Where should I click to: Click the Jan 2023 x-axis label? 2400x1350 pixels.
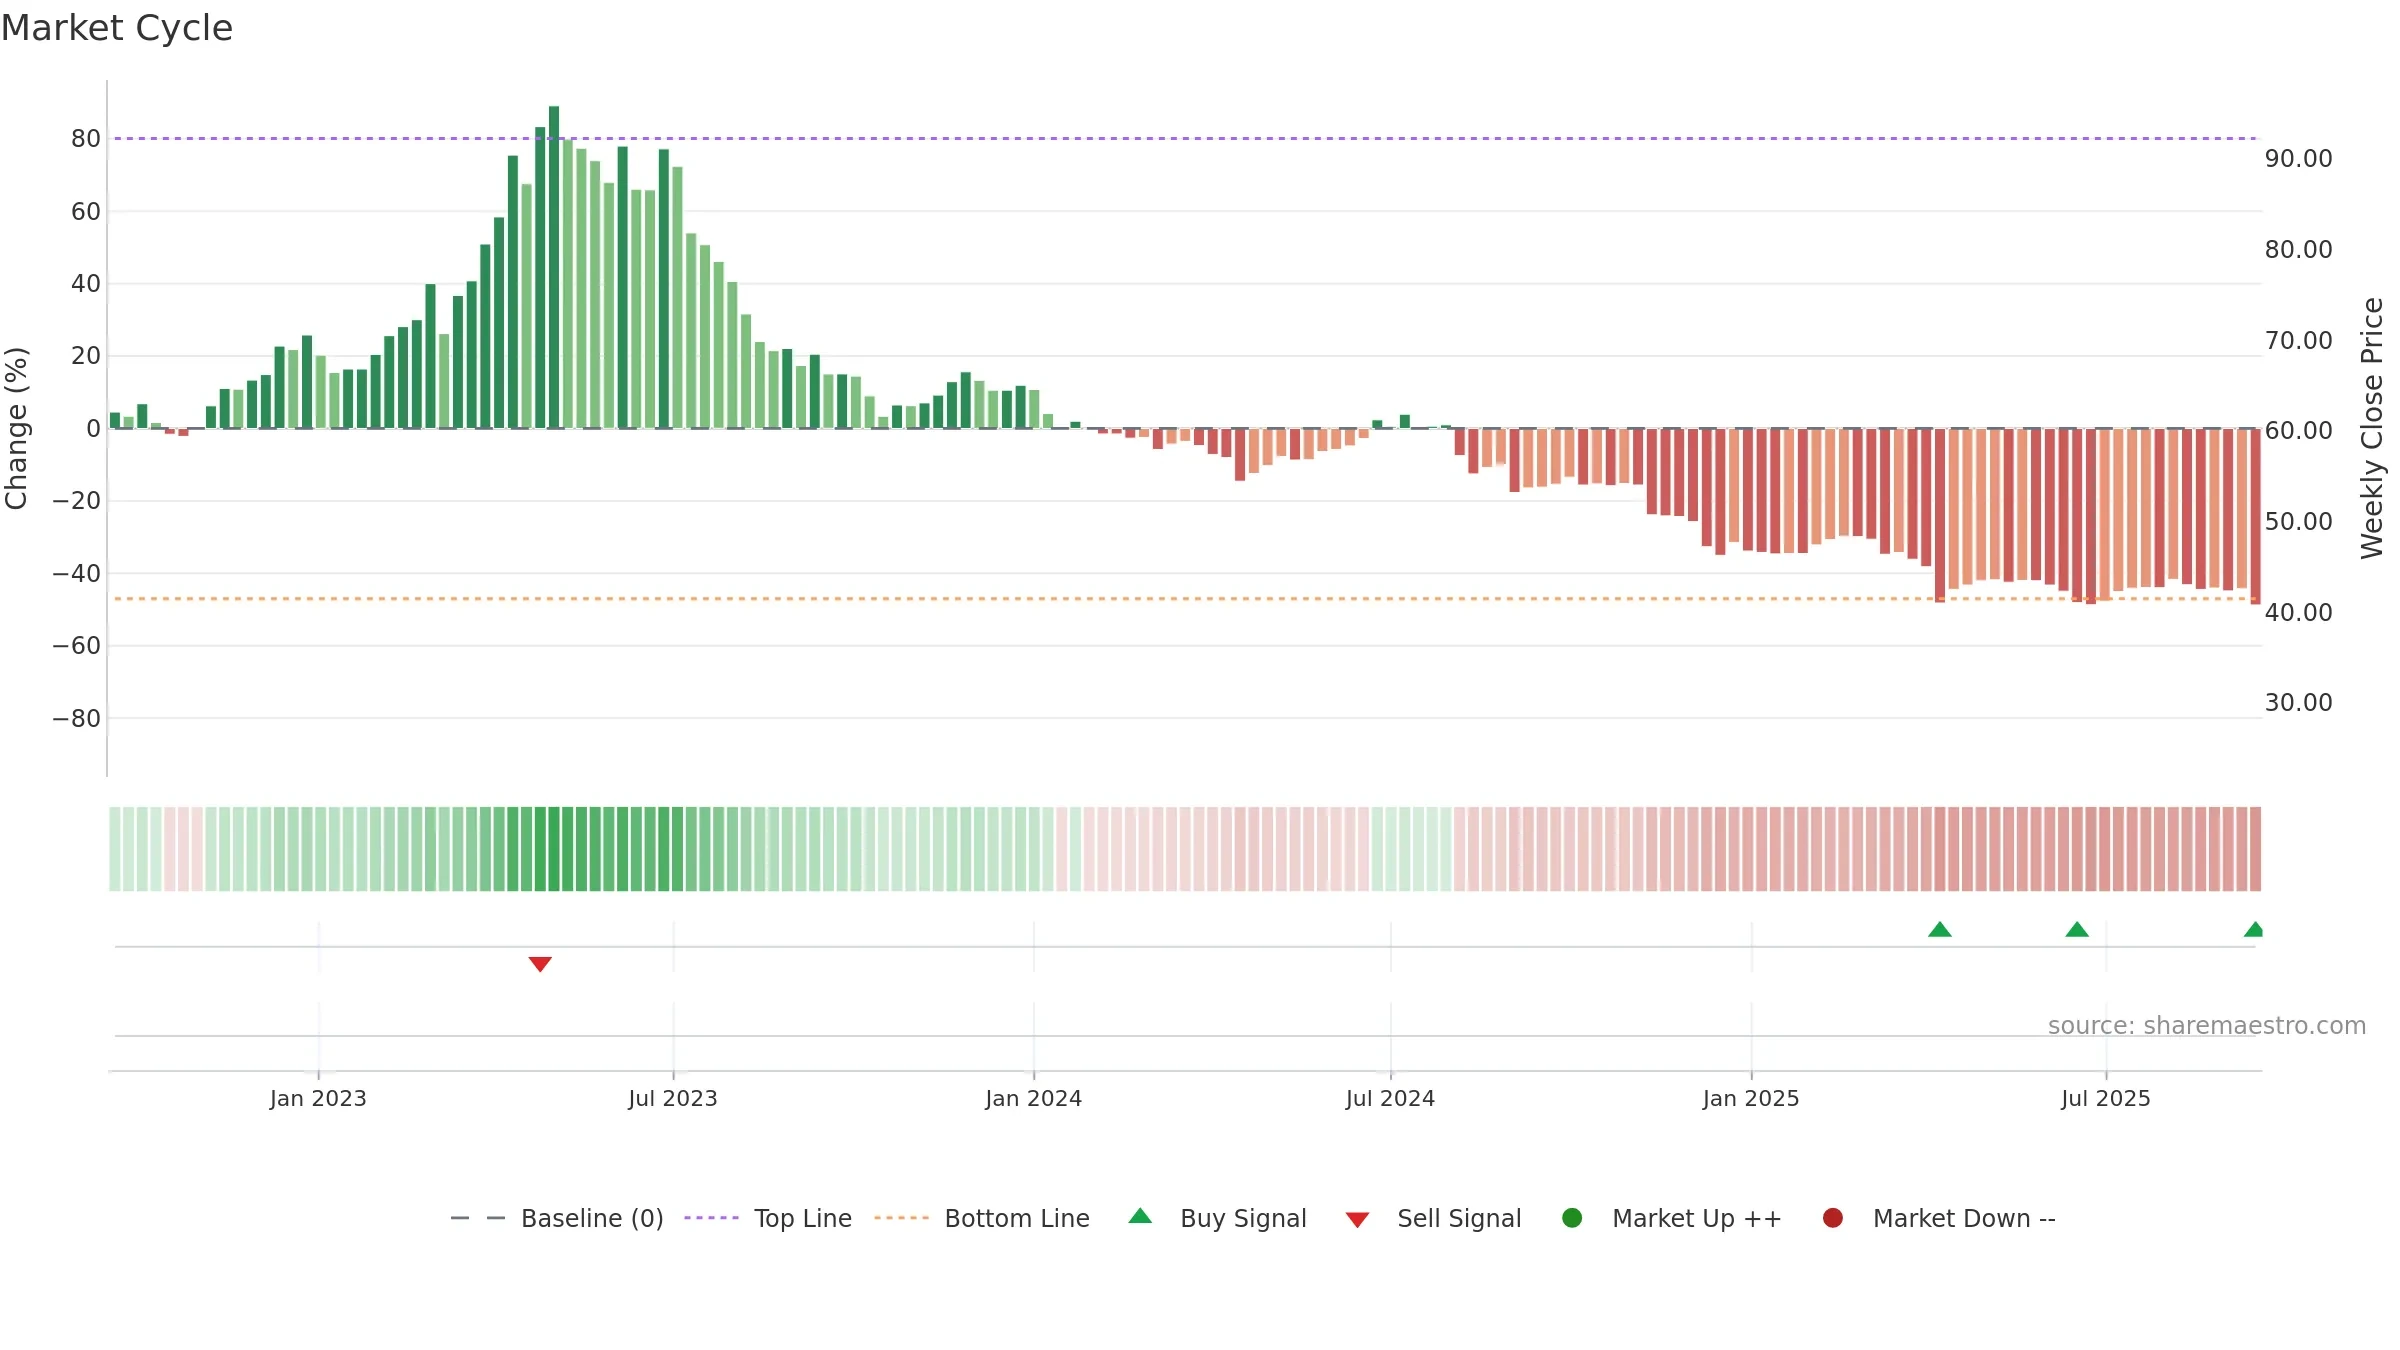(318, 1098)
